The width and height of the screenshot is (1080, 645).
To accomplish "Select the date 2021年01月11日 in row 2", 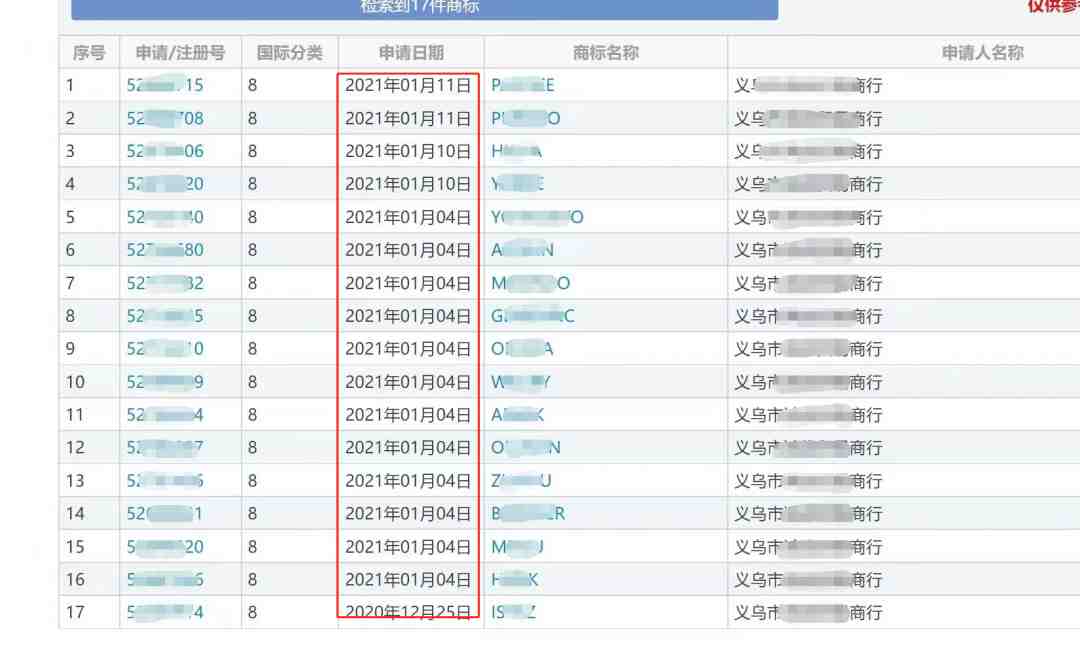I will click(x=408, y=119).
